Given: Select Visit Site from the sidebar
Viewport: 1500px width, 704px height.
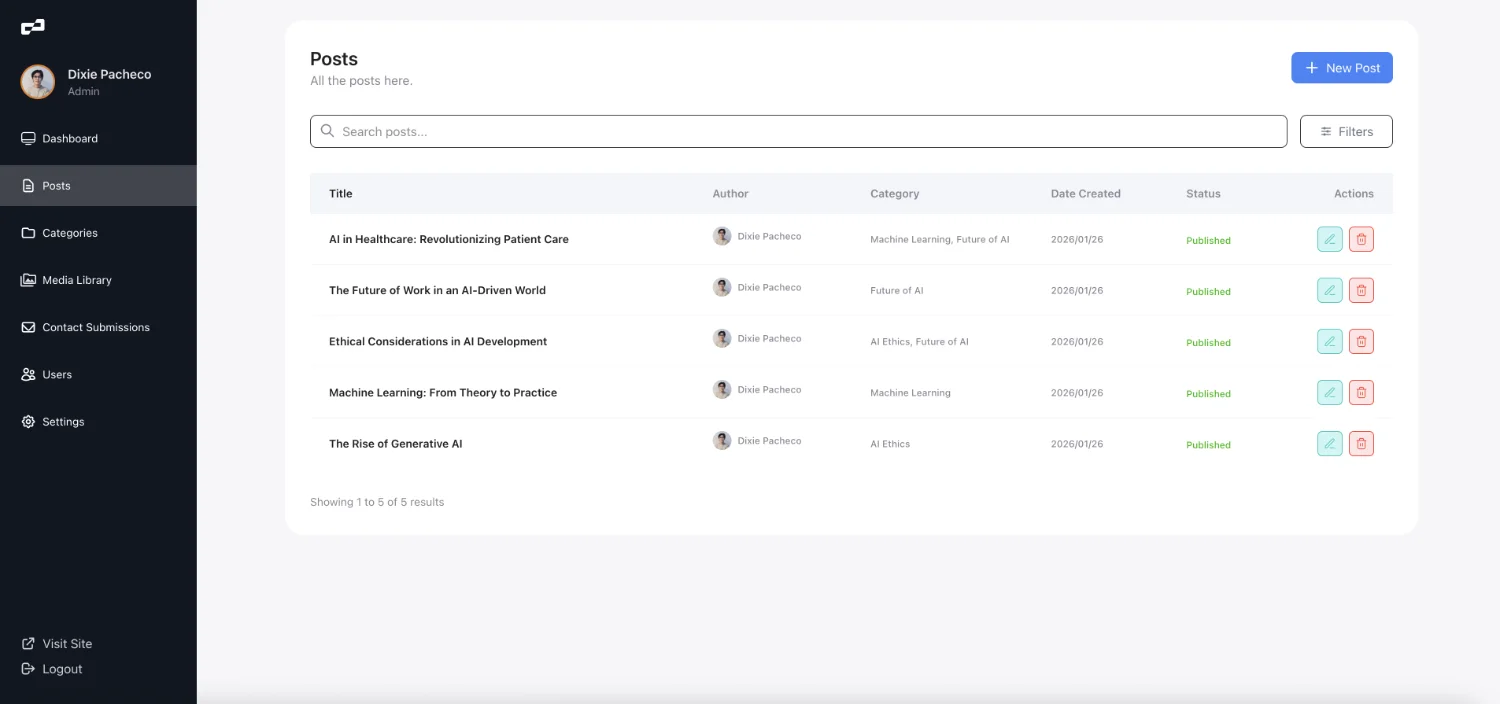Looking at the screenshot, I should tap(67, 643).
